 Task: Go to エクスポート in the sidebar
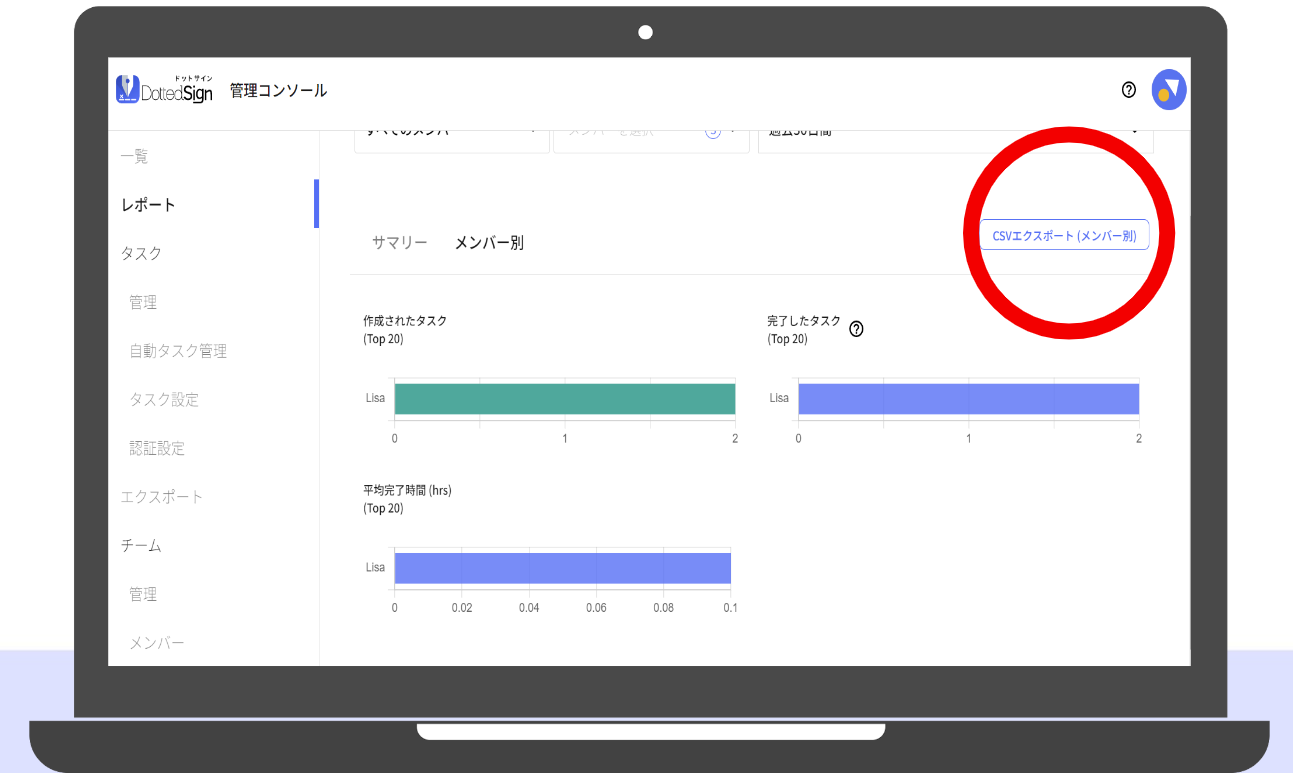(162, 496)
